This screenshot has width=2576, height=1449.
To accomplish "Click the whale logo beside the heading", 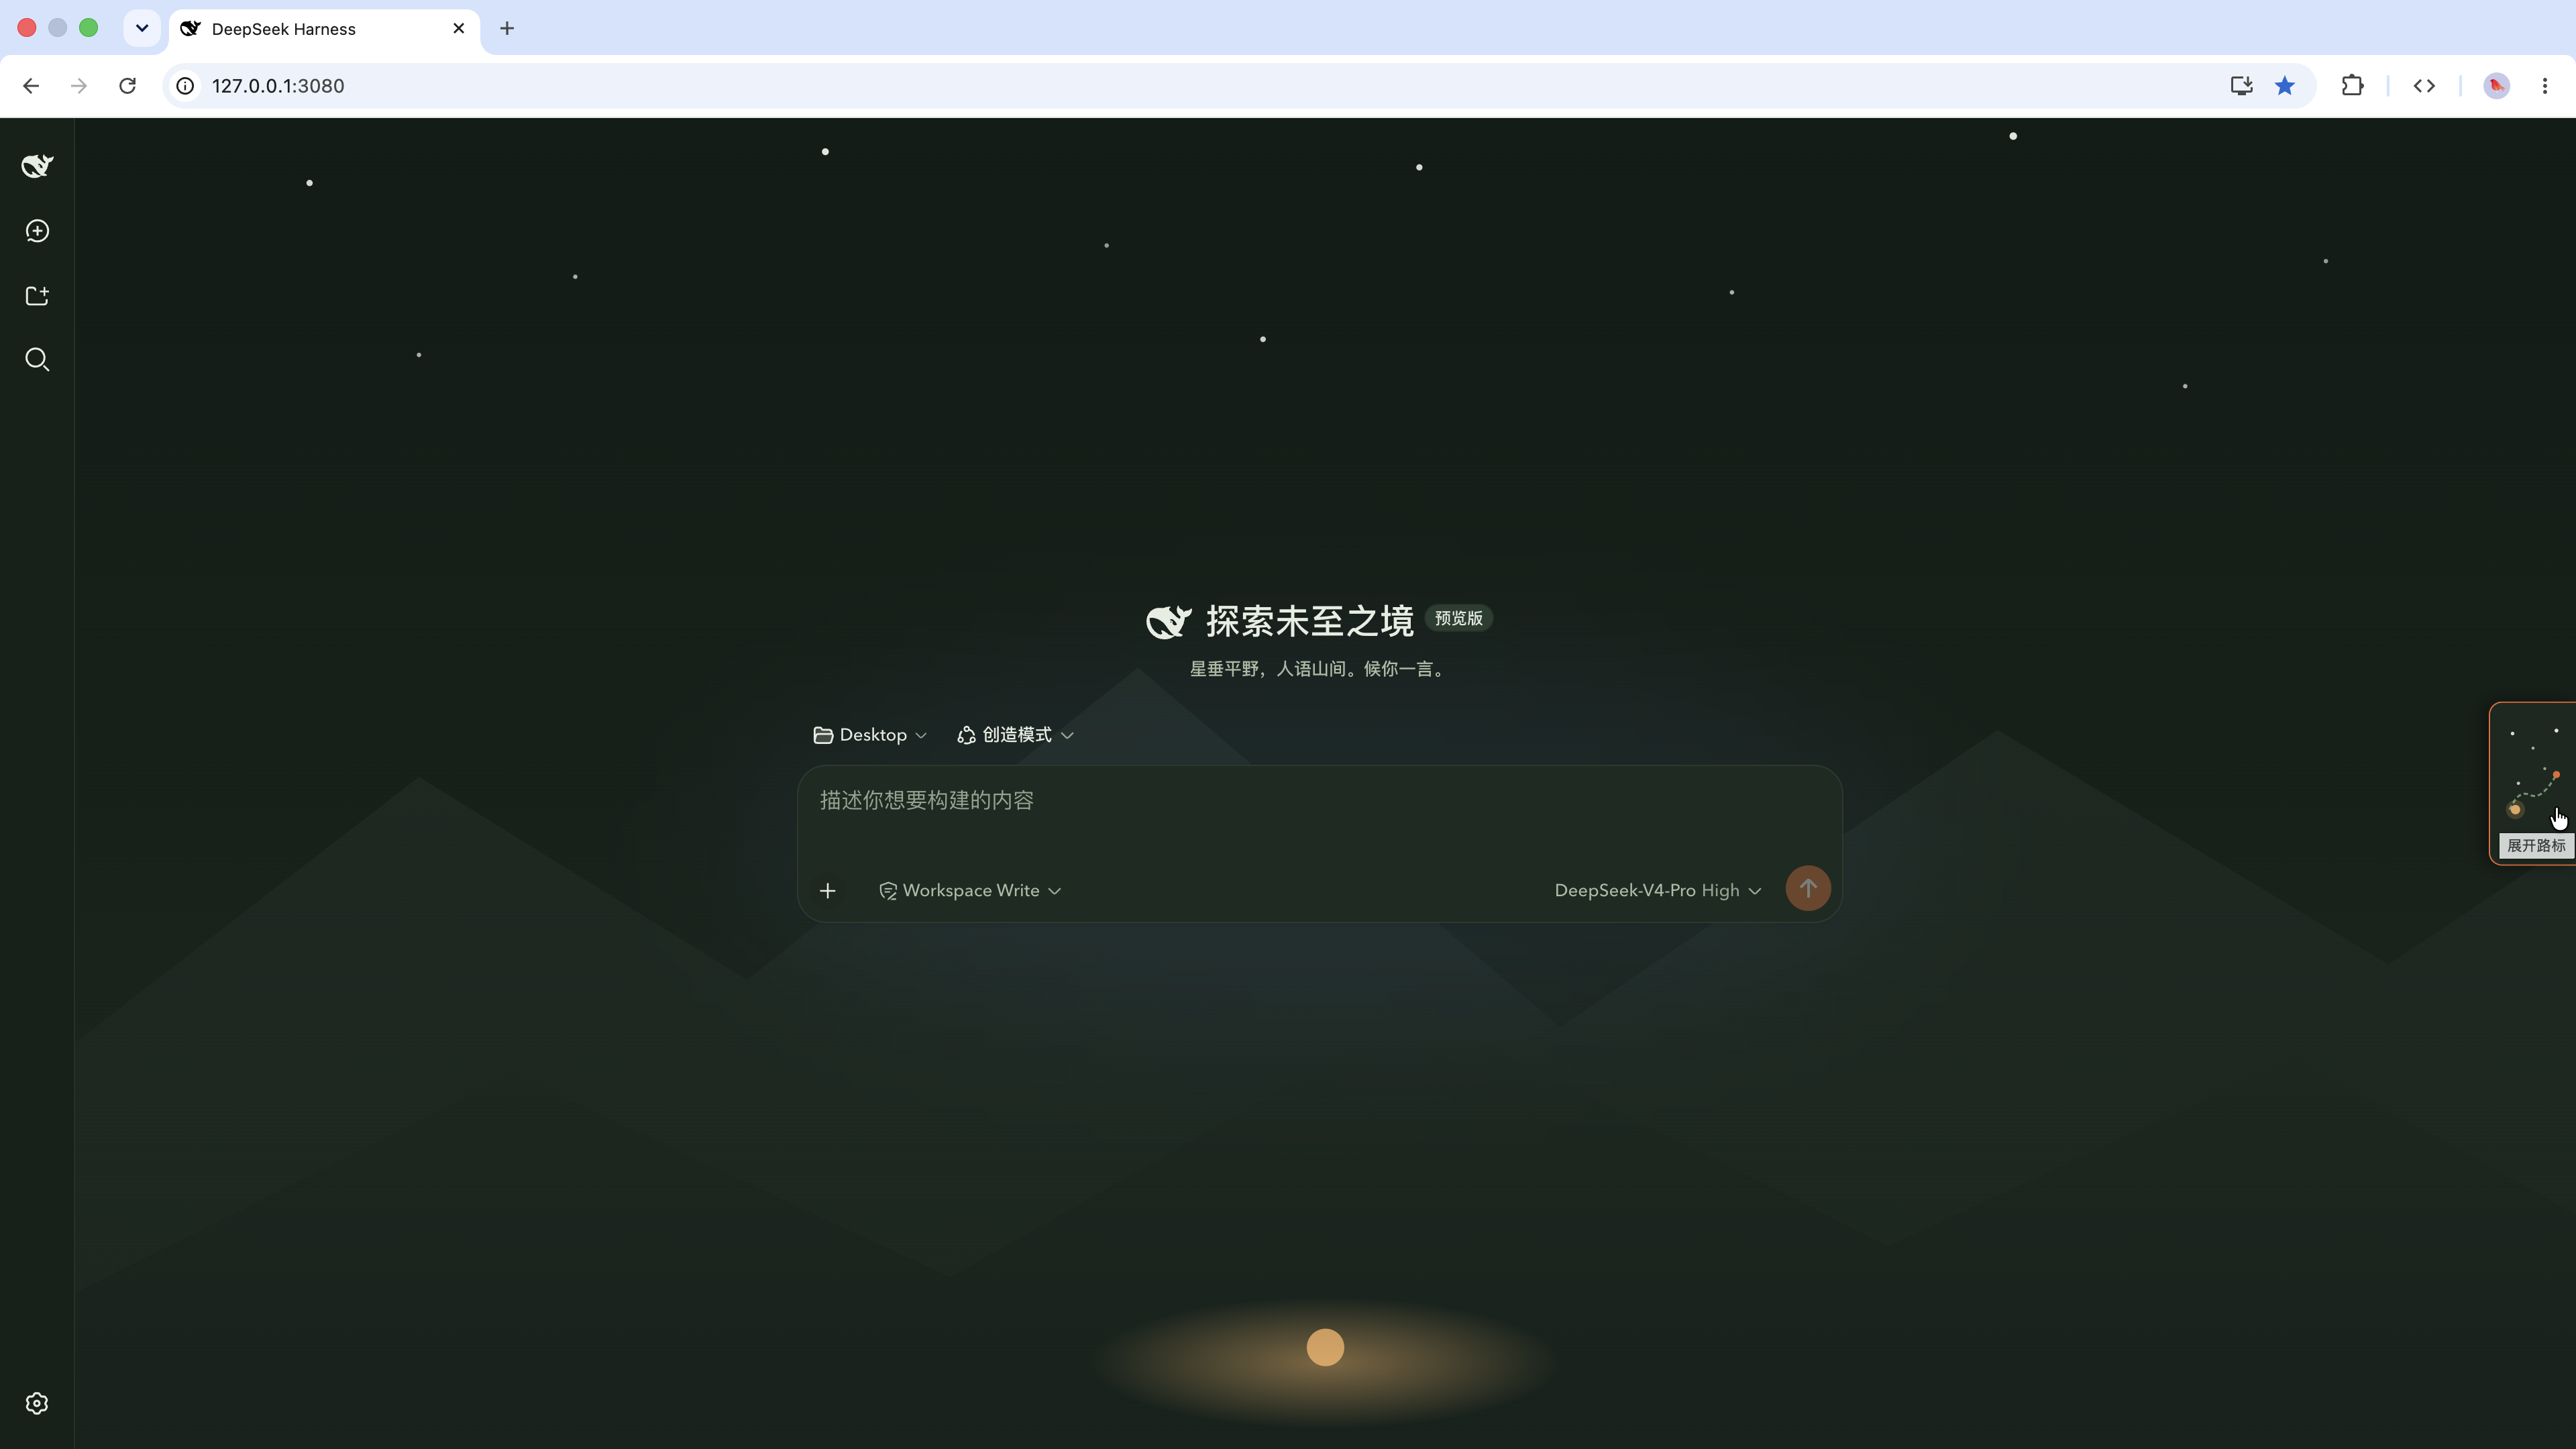I will pos(1168,621).
